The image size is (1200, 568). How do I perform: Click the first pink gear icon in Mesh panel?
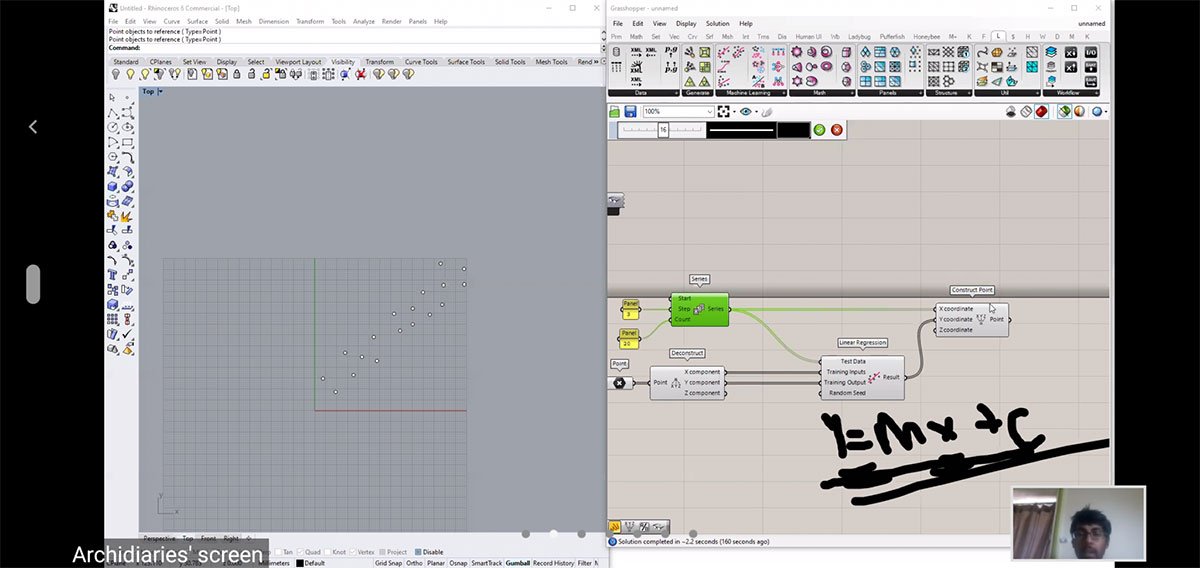click(x=797, y=52)
